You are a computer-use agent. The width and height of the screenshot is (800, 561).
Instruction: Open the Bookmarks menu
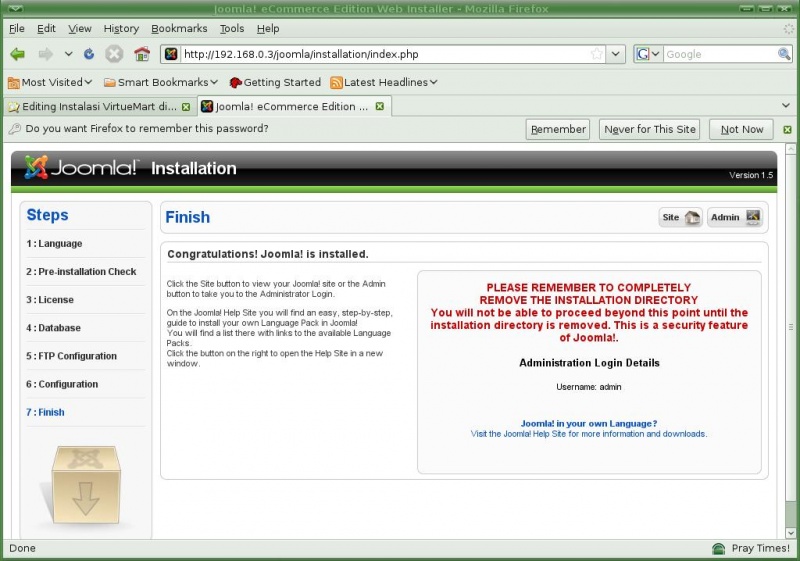(x=178, y=29)
